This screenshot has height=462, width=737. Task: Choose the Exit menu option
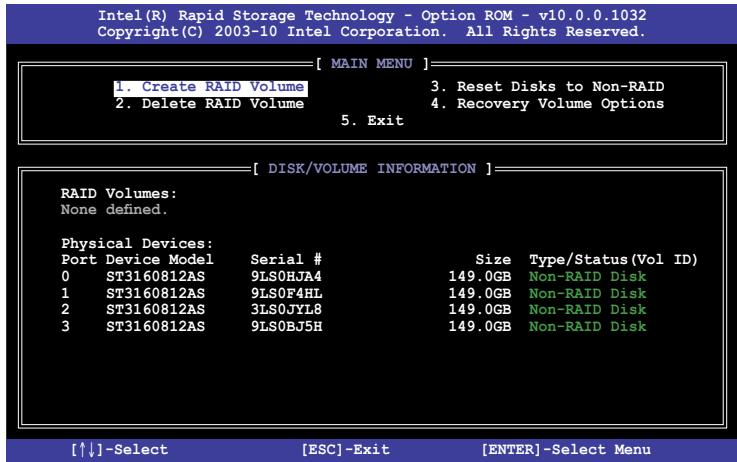[372, 121]
